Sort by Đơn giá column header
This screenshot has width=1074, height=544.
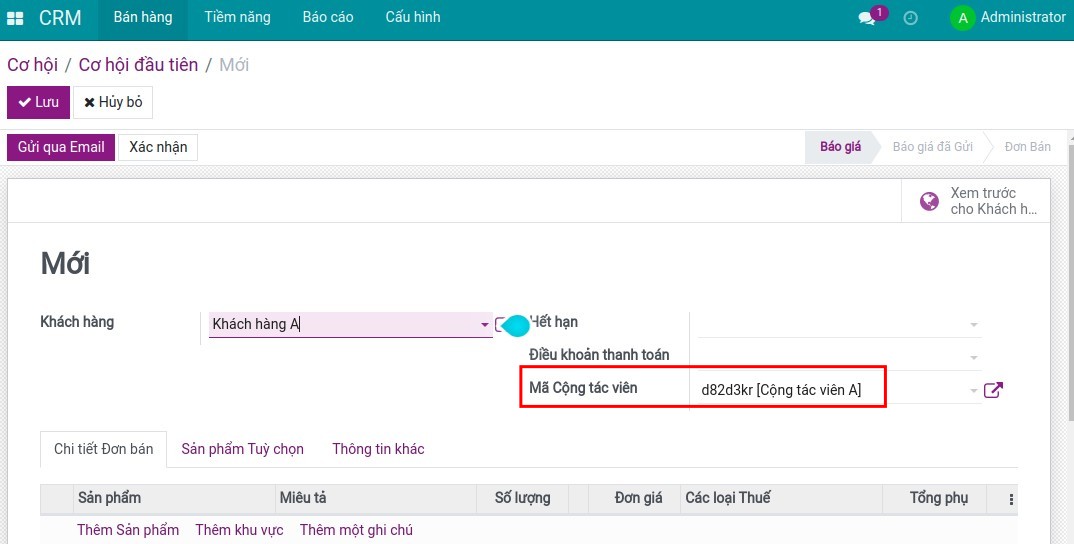[x=635, y=498]
